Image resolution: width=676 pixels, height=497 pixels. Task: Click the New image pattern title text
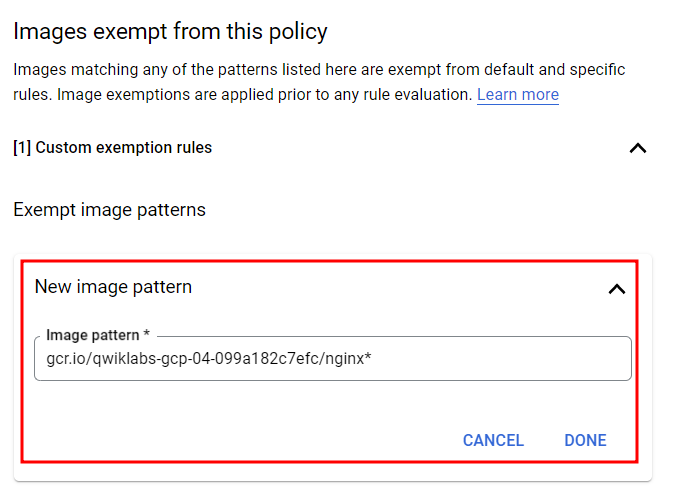point(113,287)
